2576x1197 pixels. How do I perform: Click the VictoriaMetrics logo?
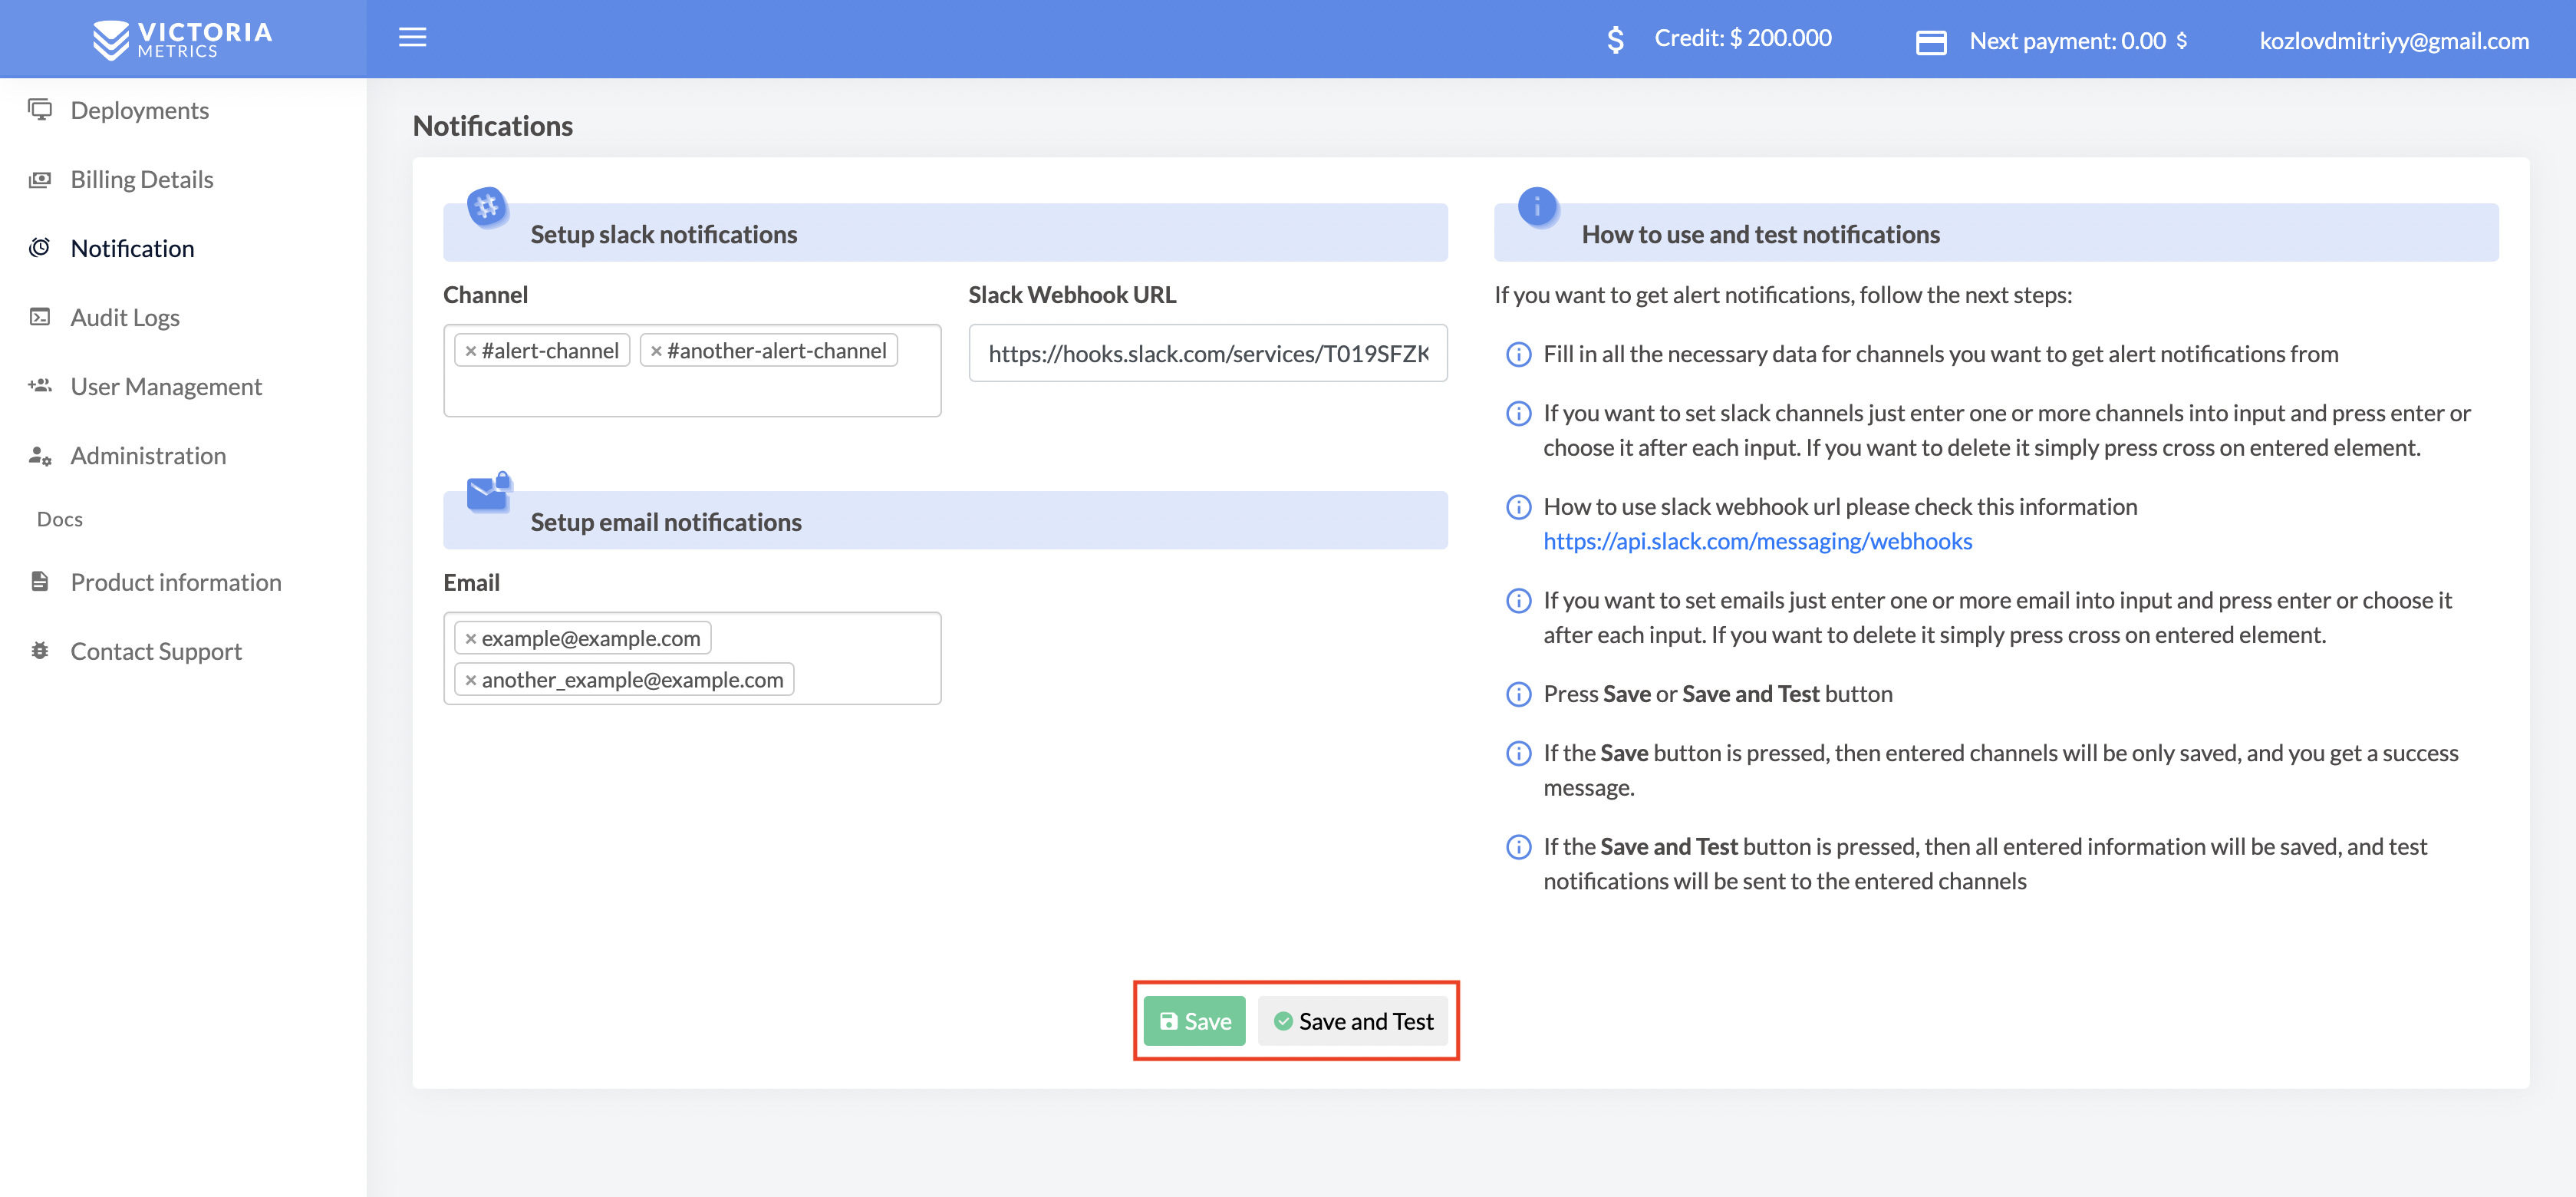[182, 39]
